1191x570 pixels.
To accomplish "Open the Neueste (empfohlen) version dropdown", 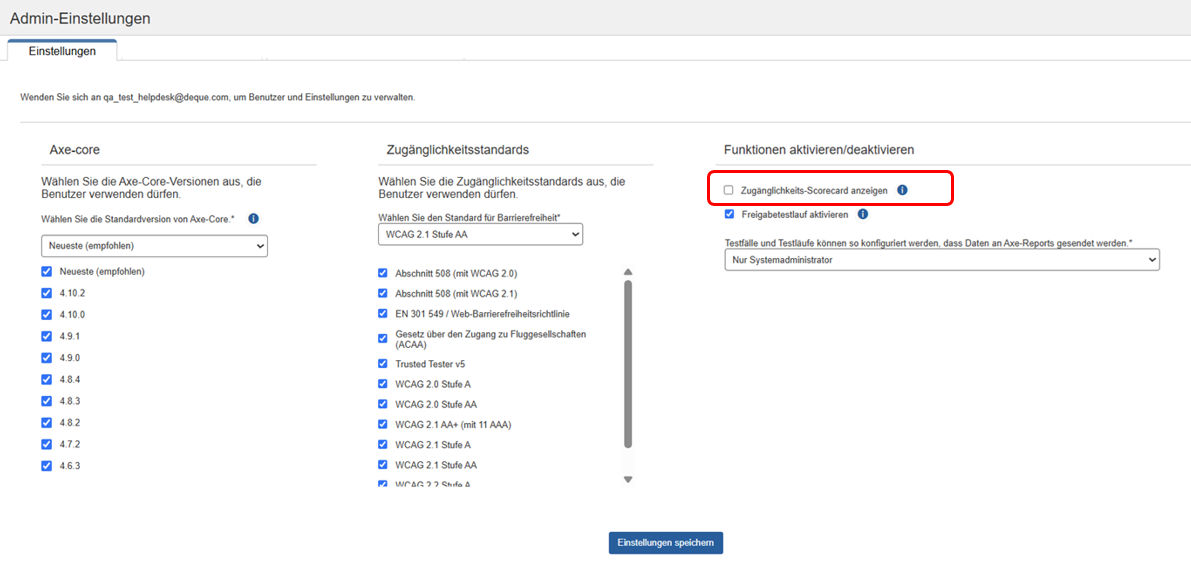I will (154, 246).
